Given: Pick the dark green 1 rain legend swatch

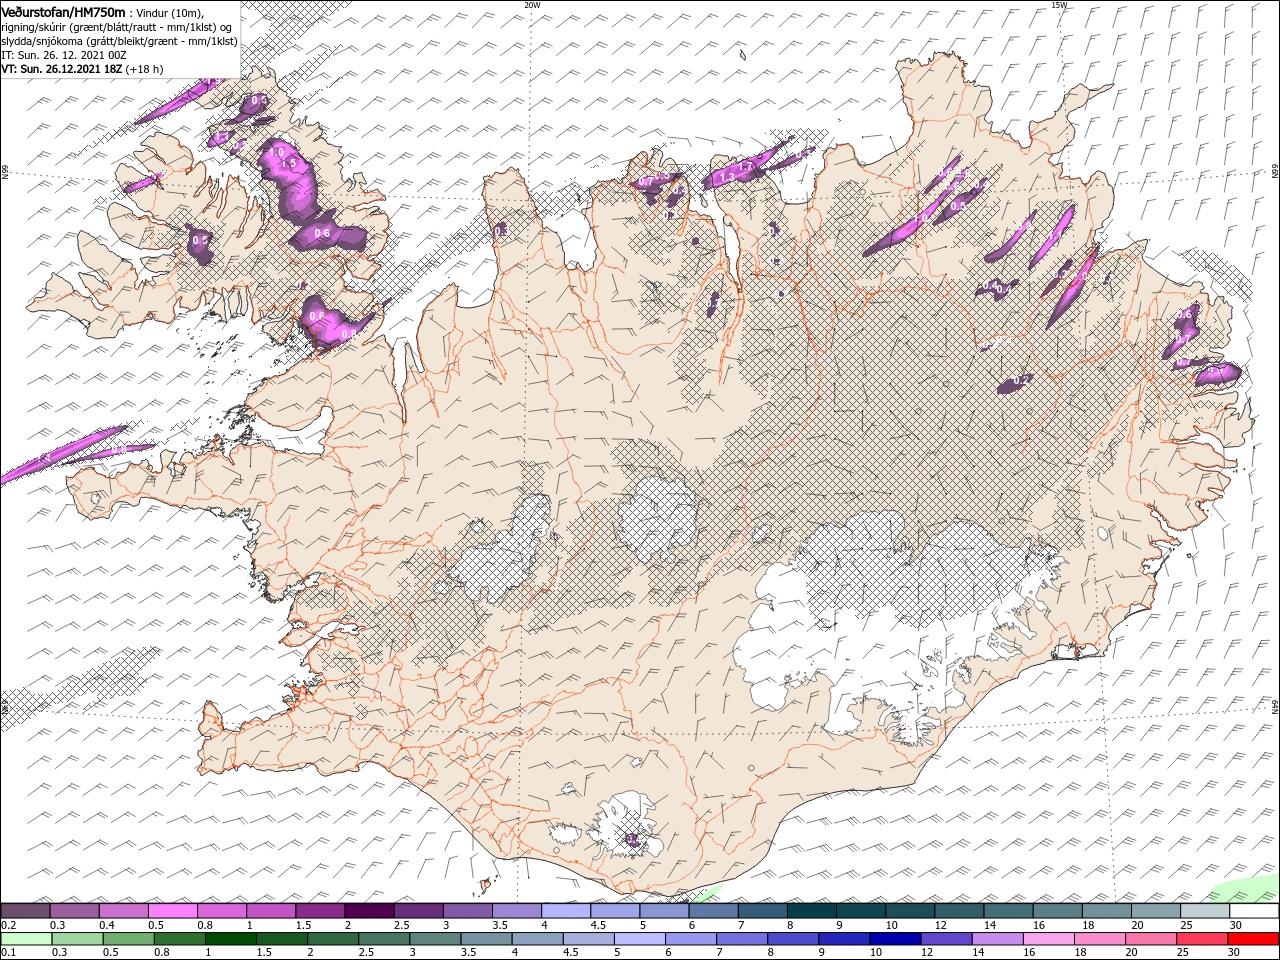Looking at the screenshot, I should pyautogui.click(x=230, y=939).
